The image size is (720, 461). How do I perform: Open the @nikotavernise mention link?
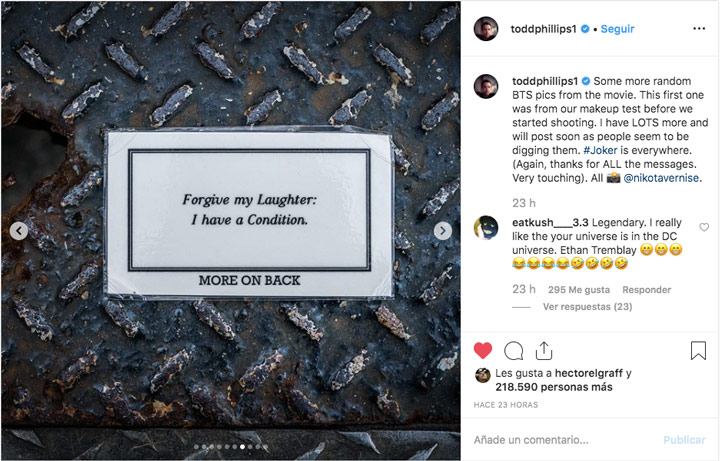[661, 178]
